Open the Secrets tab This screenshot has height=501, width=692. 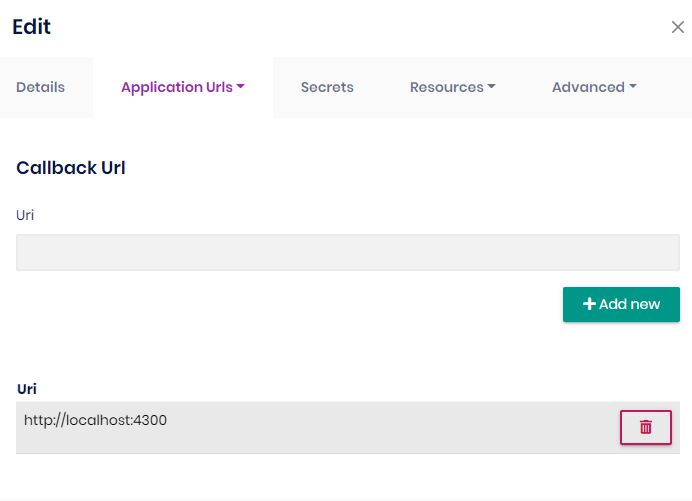[327, 87]
